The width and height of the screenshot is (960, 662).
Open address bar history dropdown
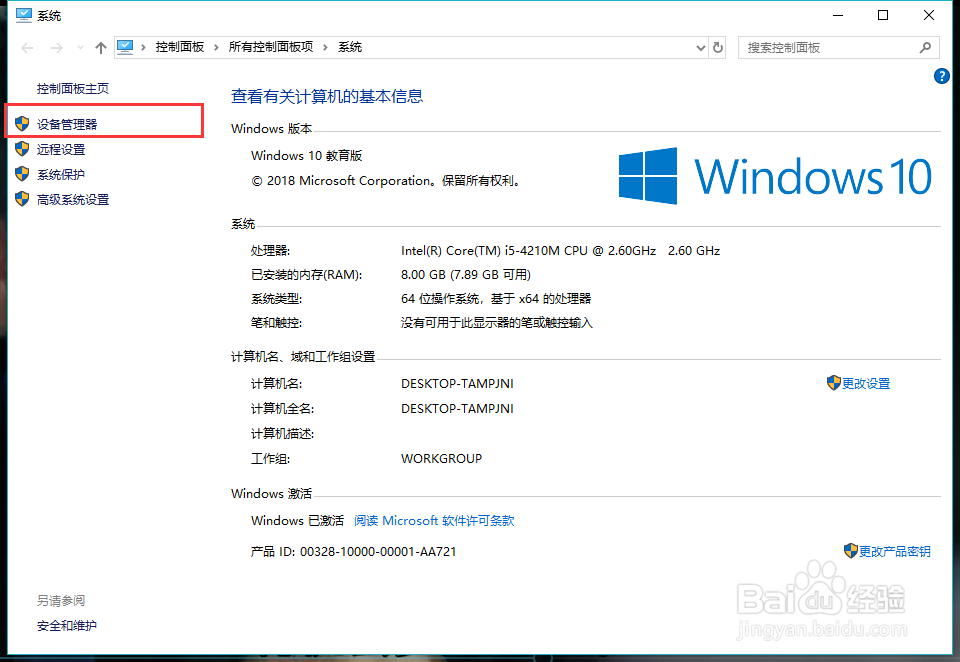[x=701, y=48]
